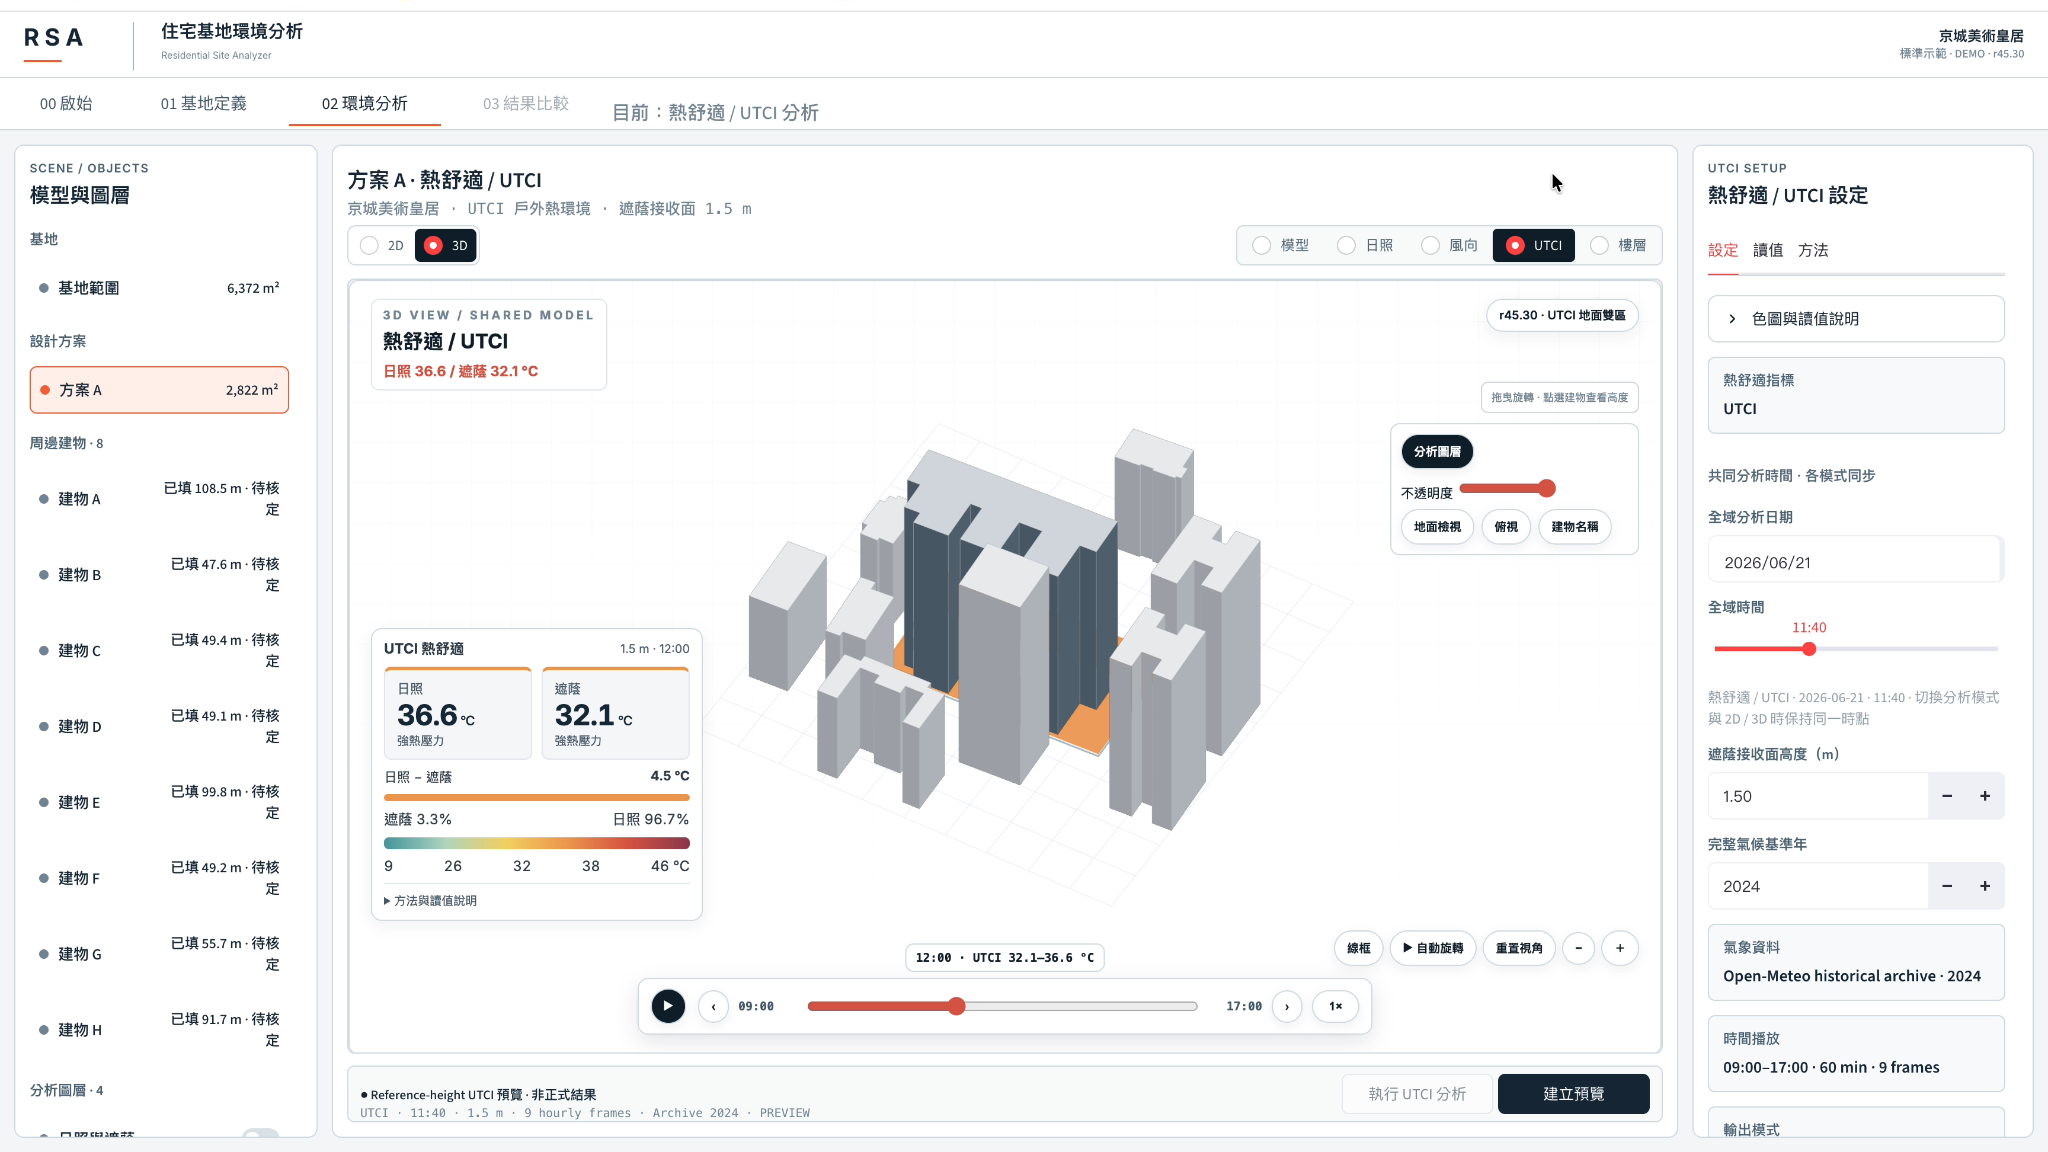Click r45.30 · UTCI 地面雙區 badge
Image resolution: width=2048 pixels, height=1152 pixels.
(x=1562, y=315)
